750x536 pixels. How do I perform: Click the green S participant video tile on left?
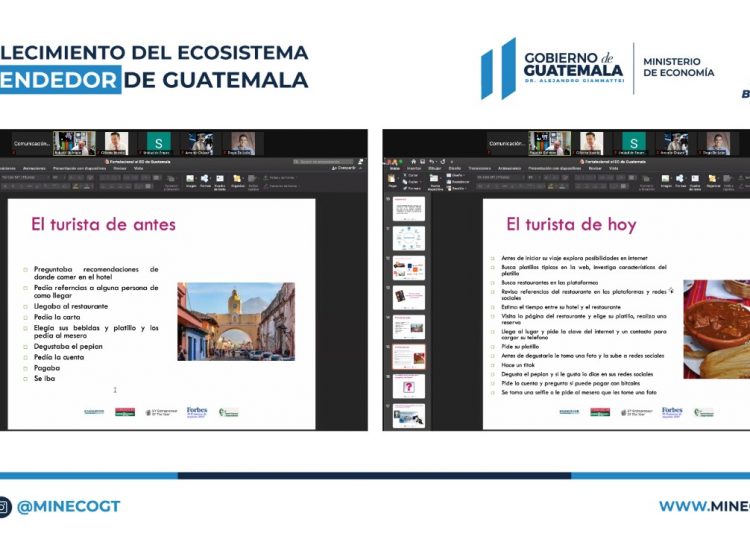(x=158, y=142)
